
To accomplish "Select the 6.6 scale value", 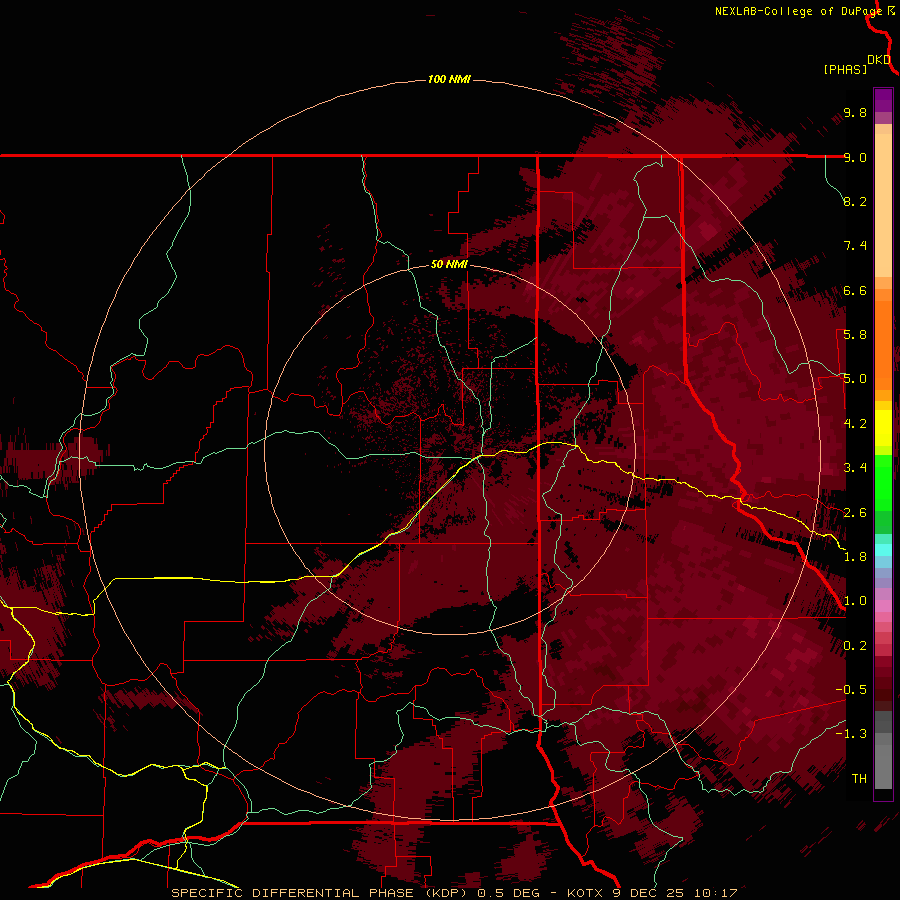I will [855, 290].
